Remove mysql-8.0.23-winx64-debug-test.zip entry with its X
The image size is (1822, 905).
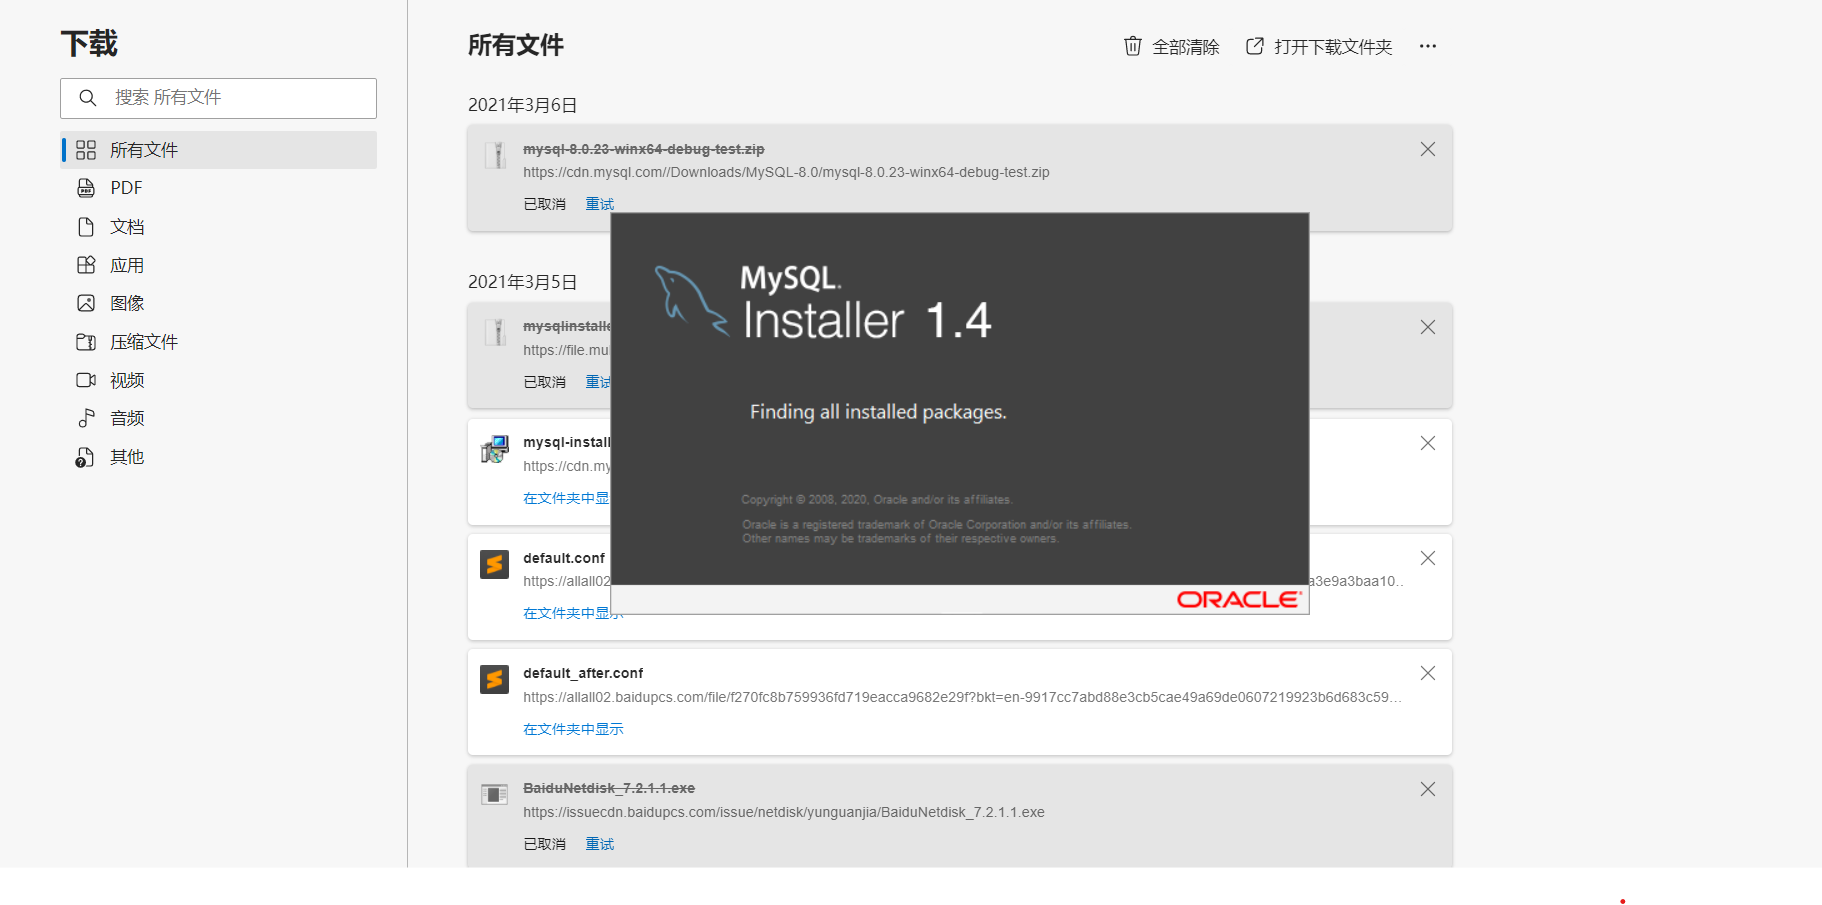1428,149
